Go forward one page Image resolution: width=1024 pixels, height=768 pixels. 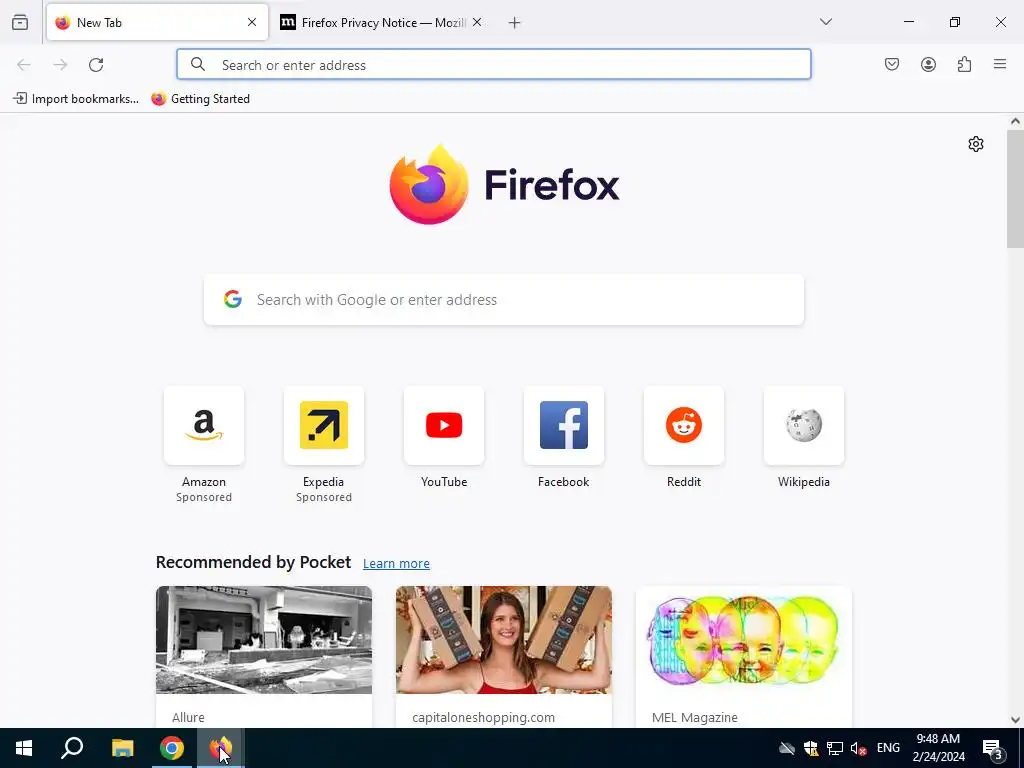coord(60,65)
